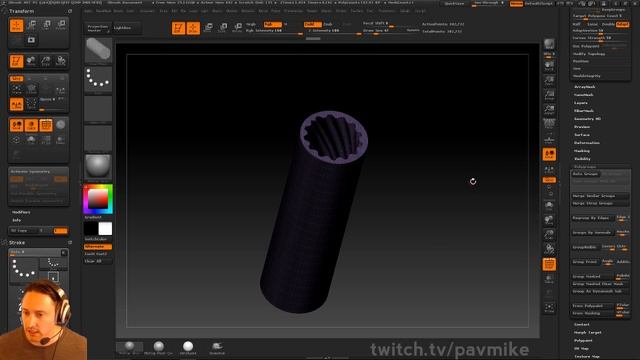
Task: Expand the Deformation section
Action: point(587,143)
